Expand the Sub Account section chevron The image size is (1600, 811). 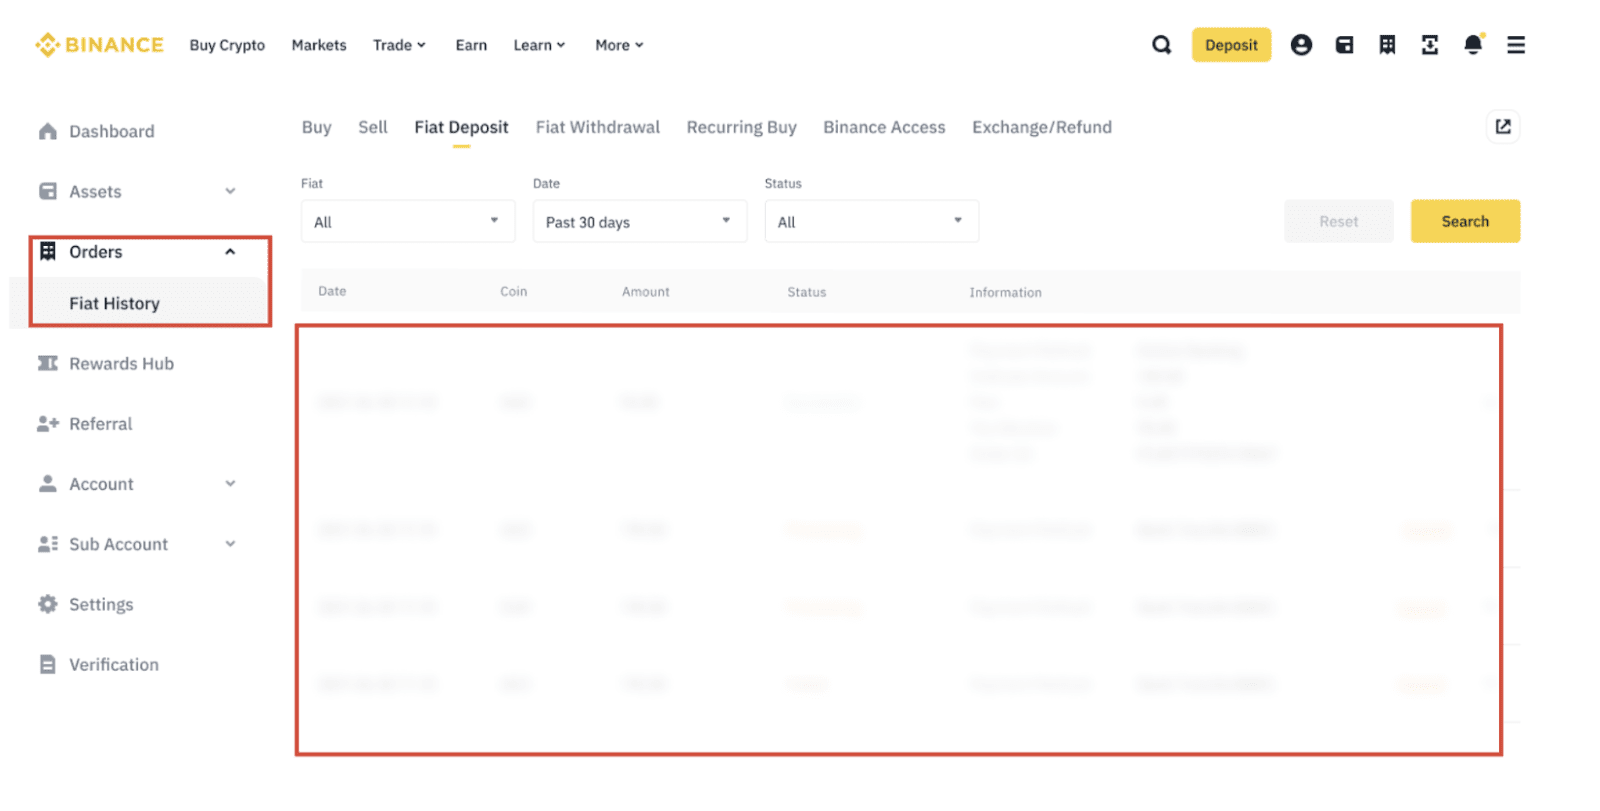(x=230, y=544)
